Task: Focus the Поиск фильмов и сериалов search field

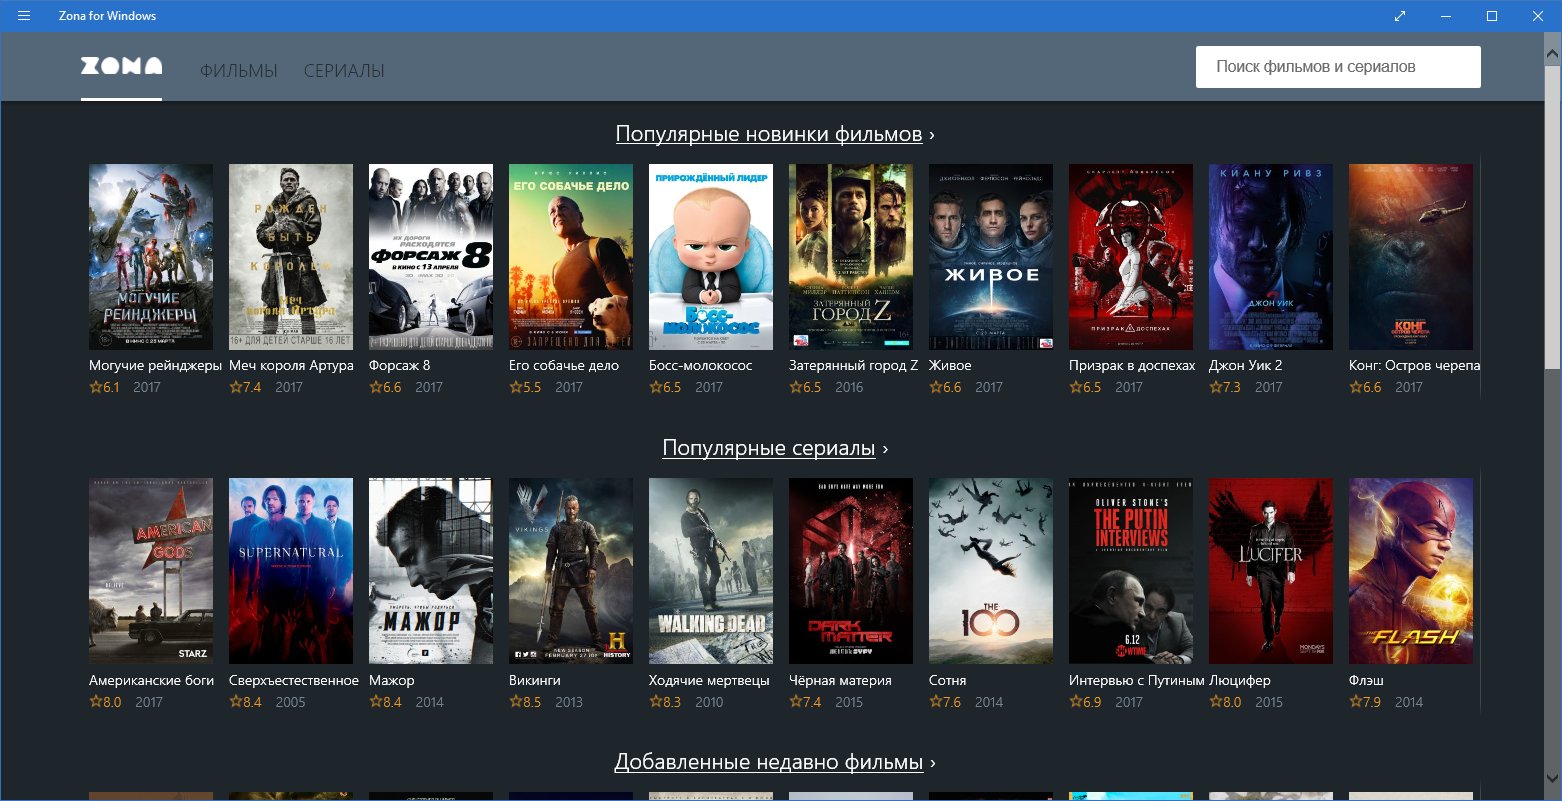Action: (1338, 67)
